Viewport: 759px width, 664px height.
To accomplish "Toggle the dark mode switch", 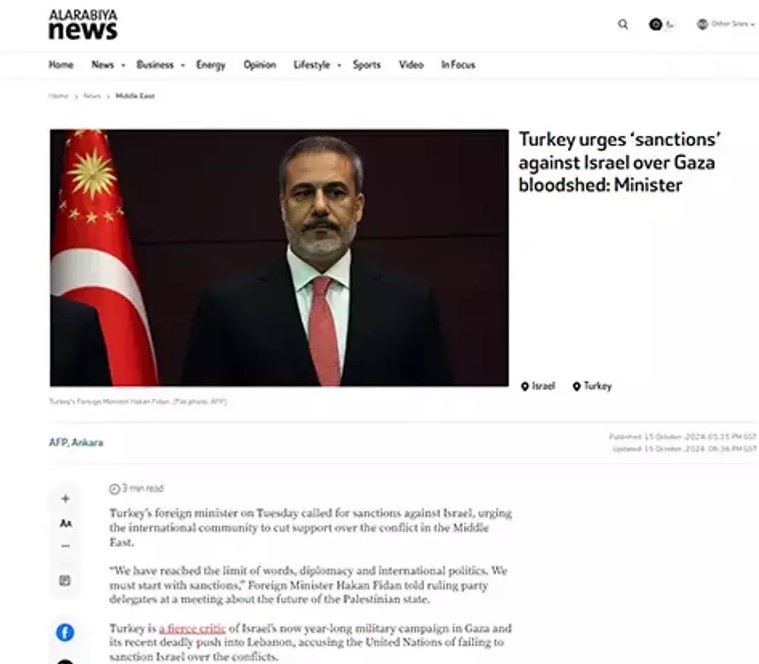I will coord(662,24).
